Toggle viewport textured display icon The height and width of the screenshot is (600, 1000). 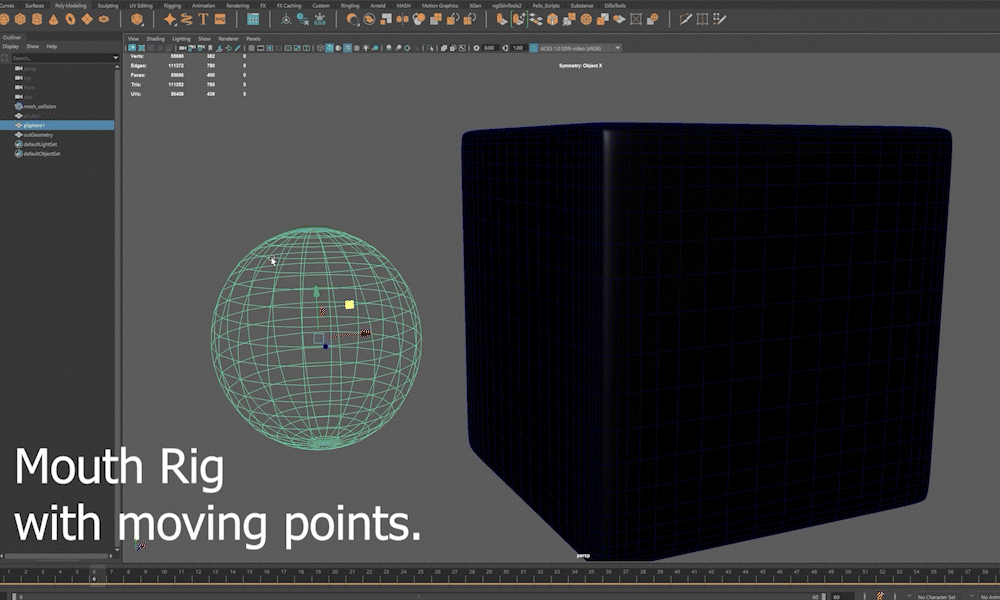(356, 48)
